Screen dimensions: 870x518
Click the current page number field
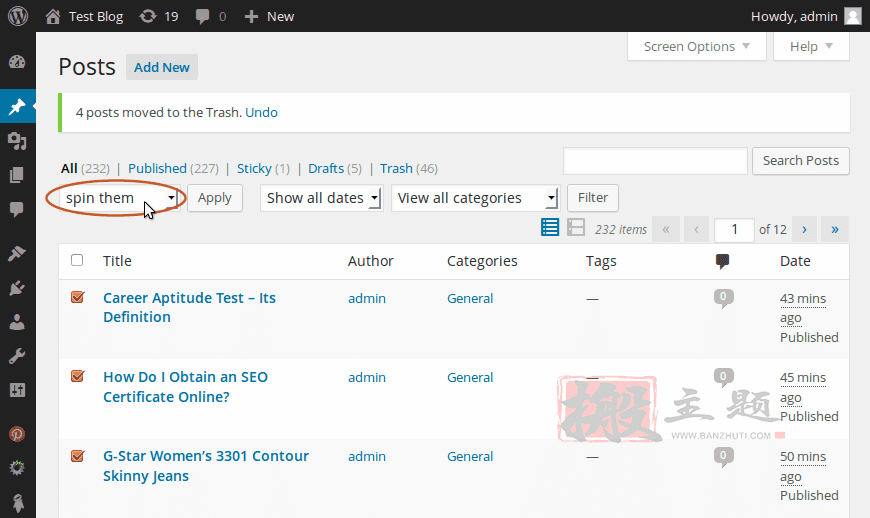tap(734, 229)
